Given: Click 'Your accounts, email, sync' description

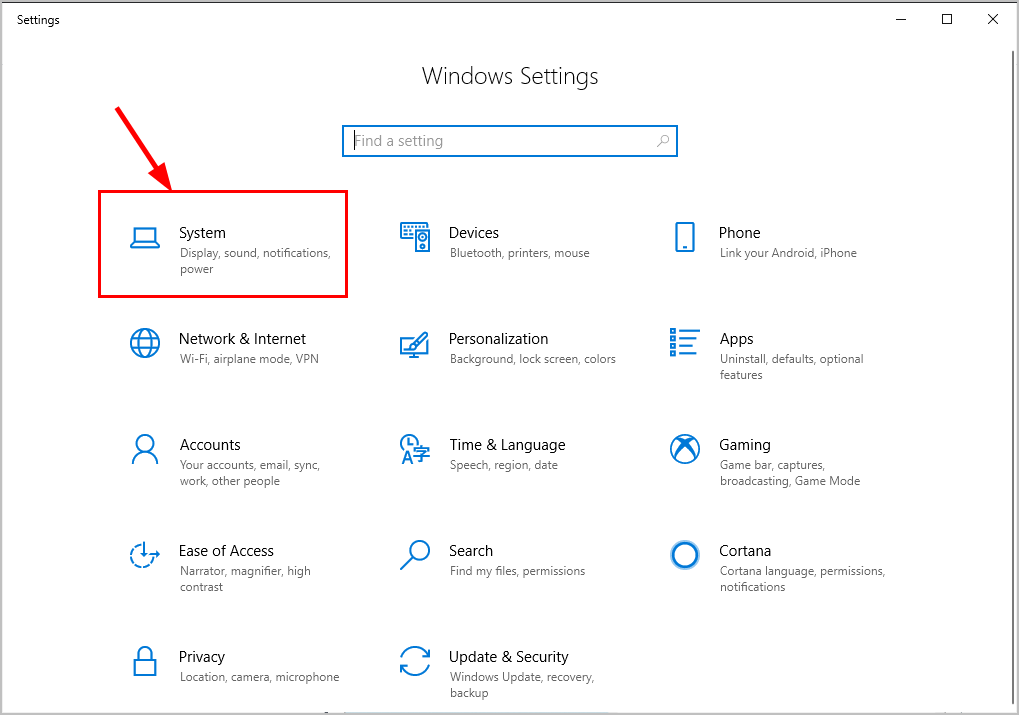Looking at the screenshot, I should click(x=250, y=473).
